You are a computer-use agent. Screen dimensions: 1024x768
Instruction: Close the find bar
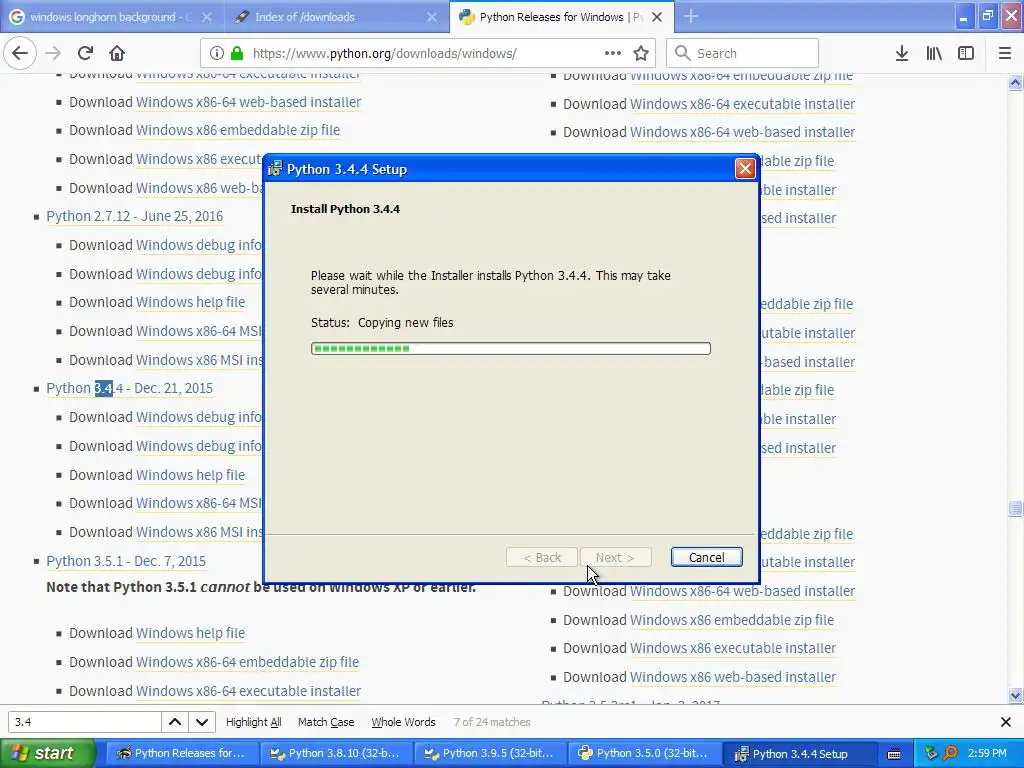click(1006, 722)
